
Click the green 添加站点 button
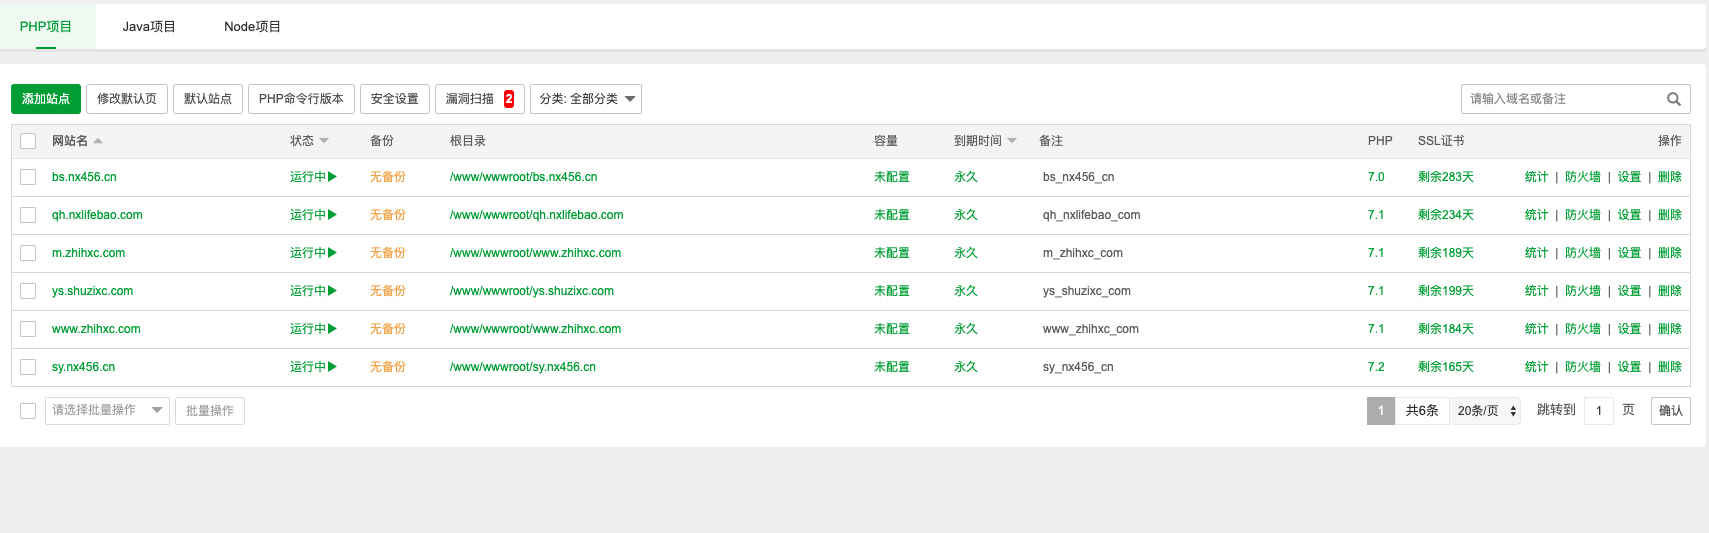46,99
